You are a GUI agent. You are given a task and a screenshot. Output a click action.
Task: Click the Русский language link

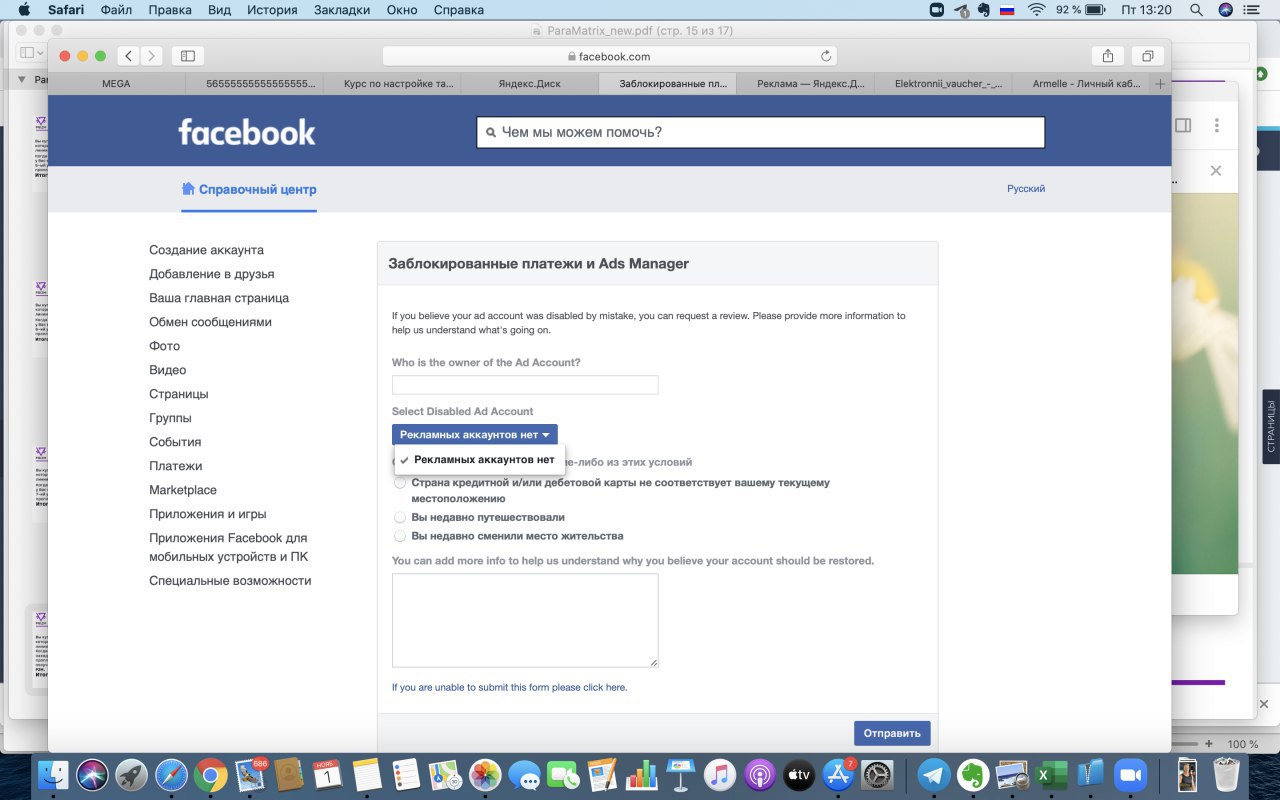click(x=1026, y=188)
